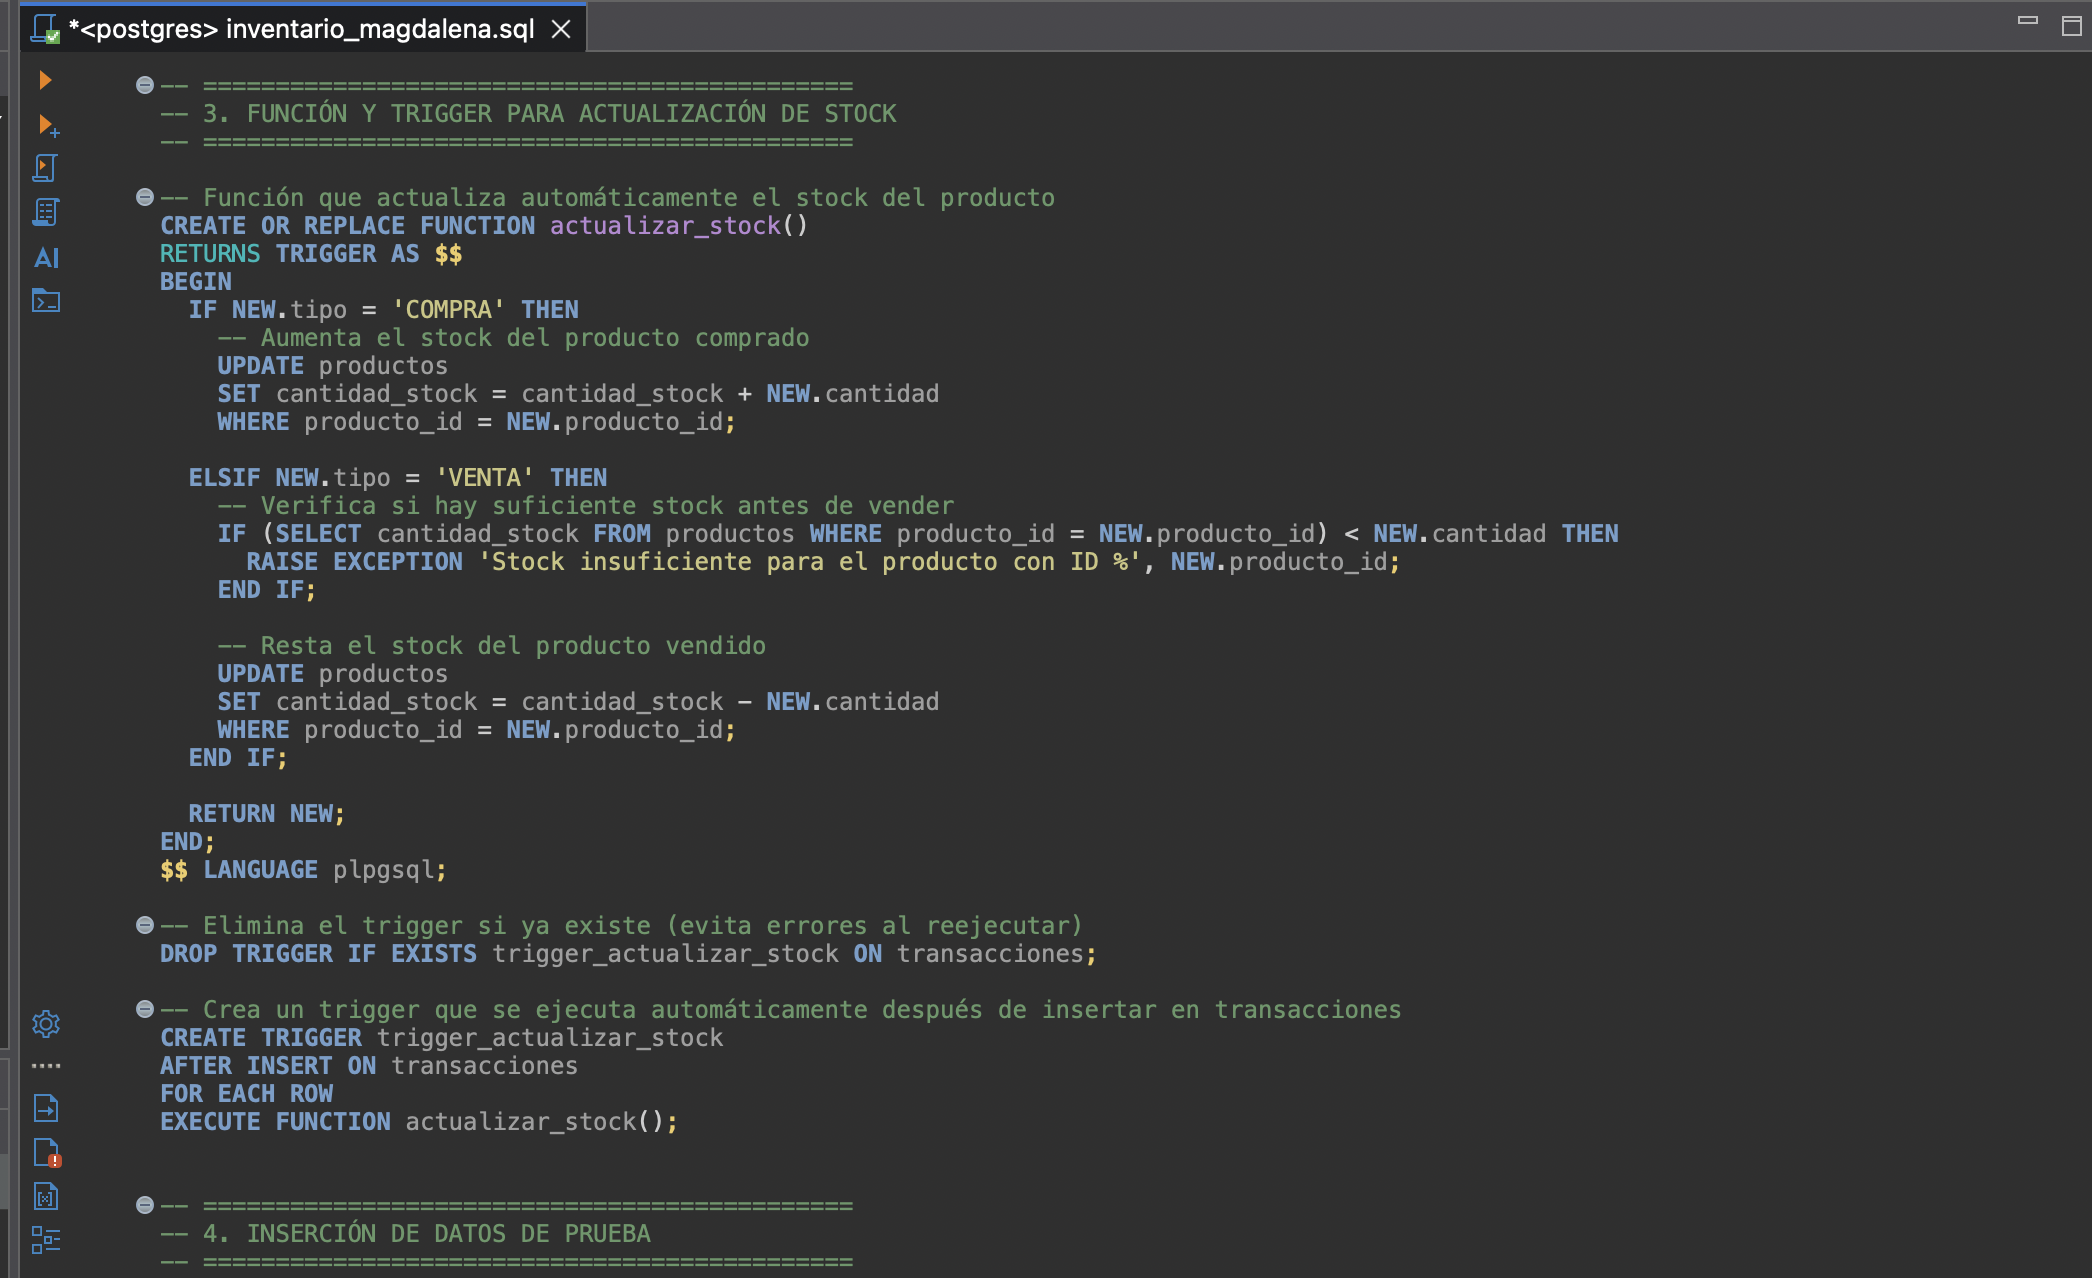Click comment 'Resta el stock del producto vendido'
2092x1278 pixels.
pos(491,646)
